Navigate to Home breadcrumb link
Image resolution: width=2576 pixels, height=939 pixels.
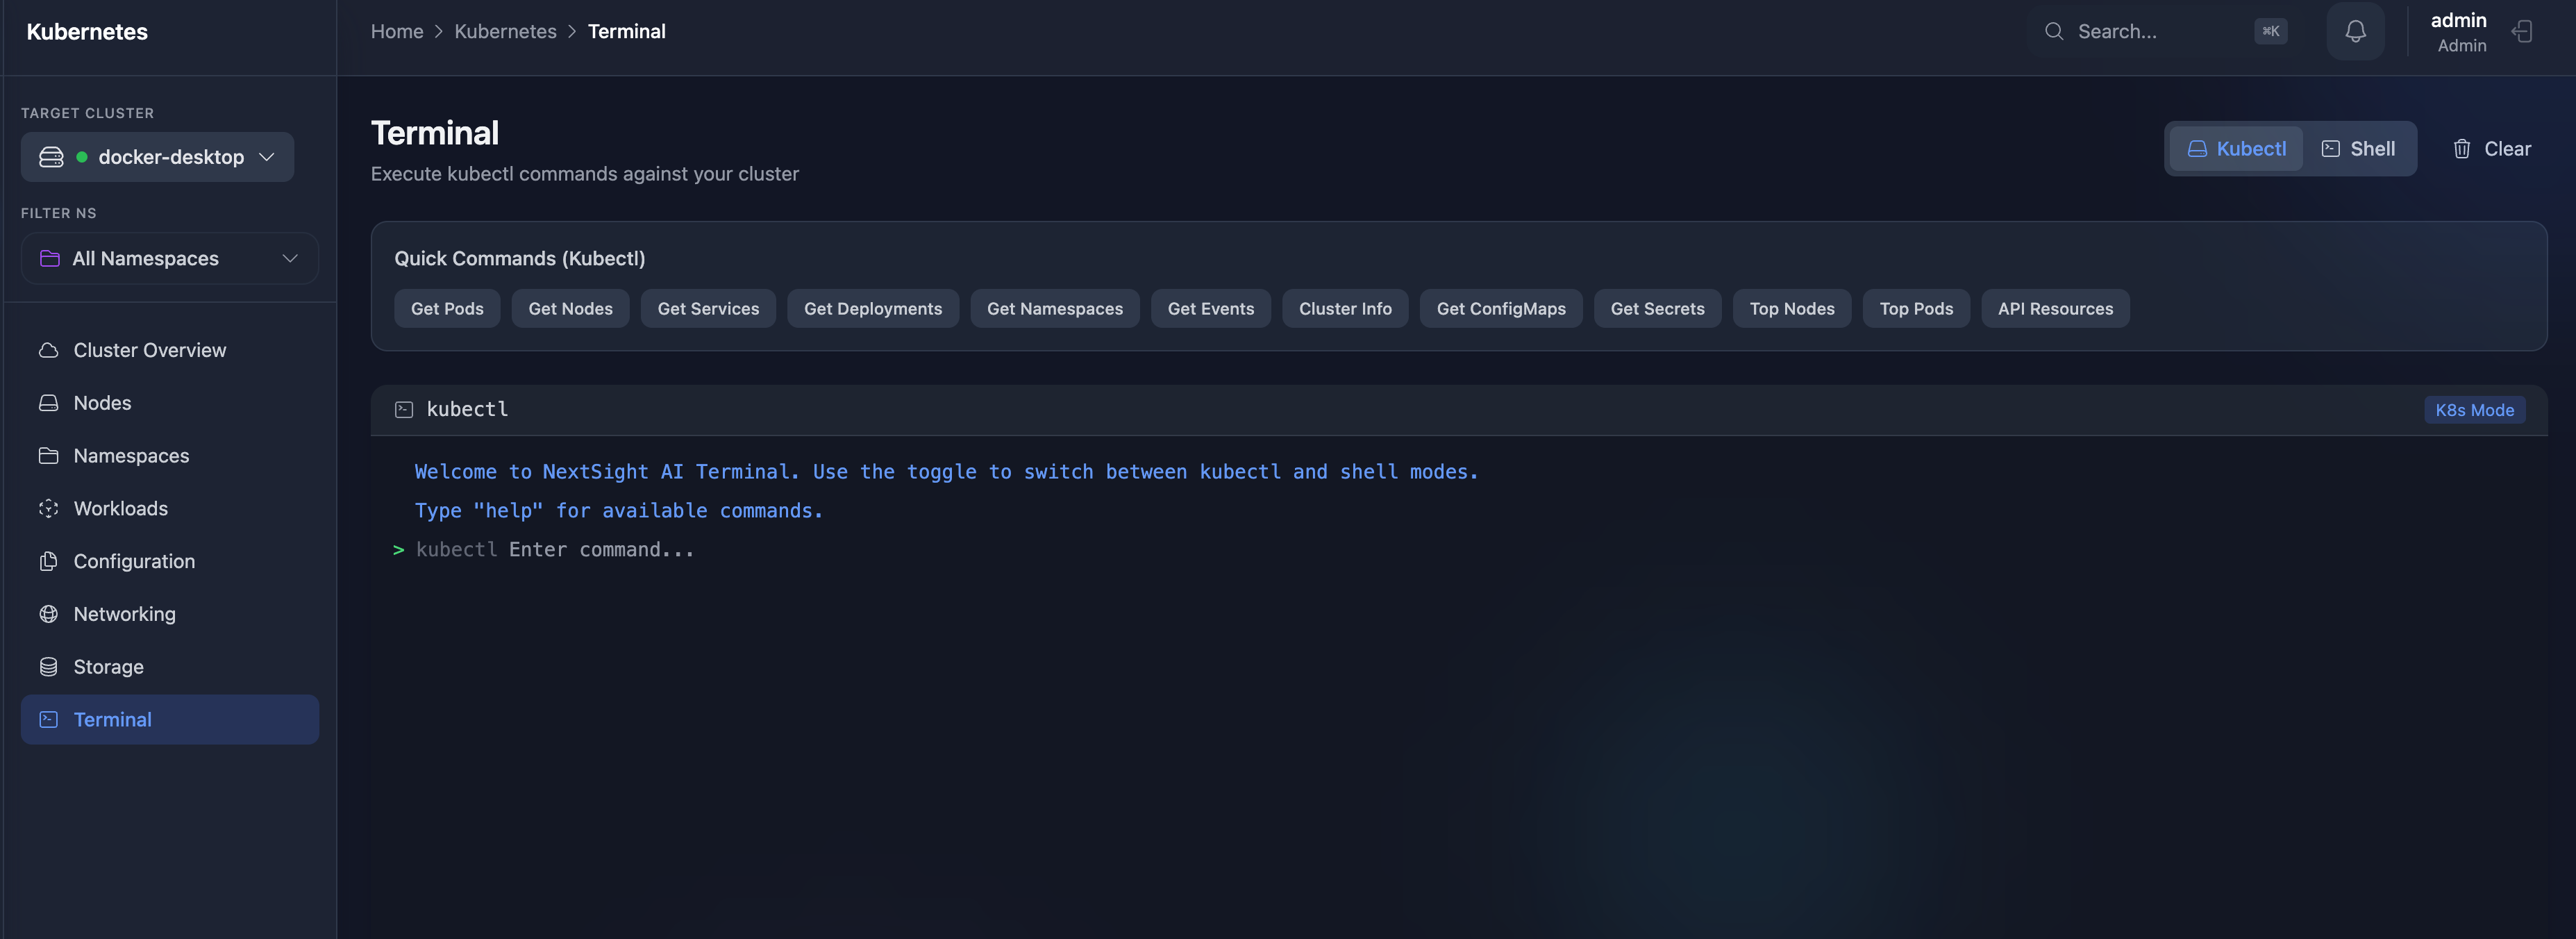pyautogui.click(x=397, y=31)
